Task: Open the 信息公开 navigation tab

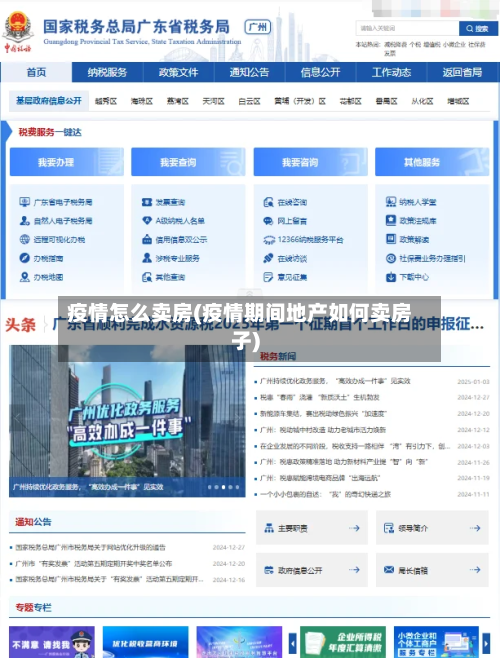Action: pos(320,72)
